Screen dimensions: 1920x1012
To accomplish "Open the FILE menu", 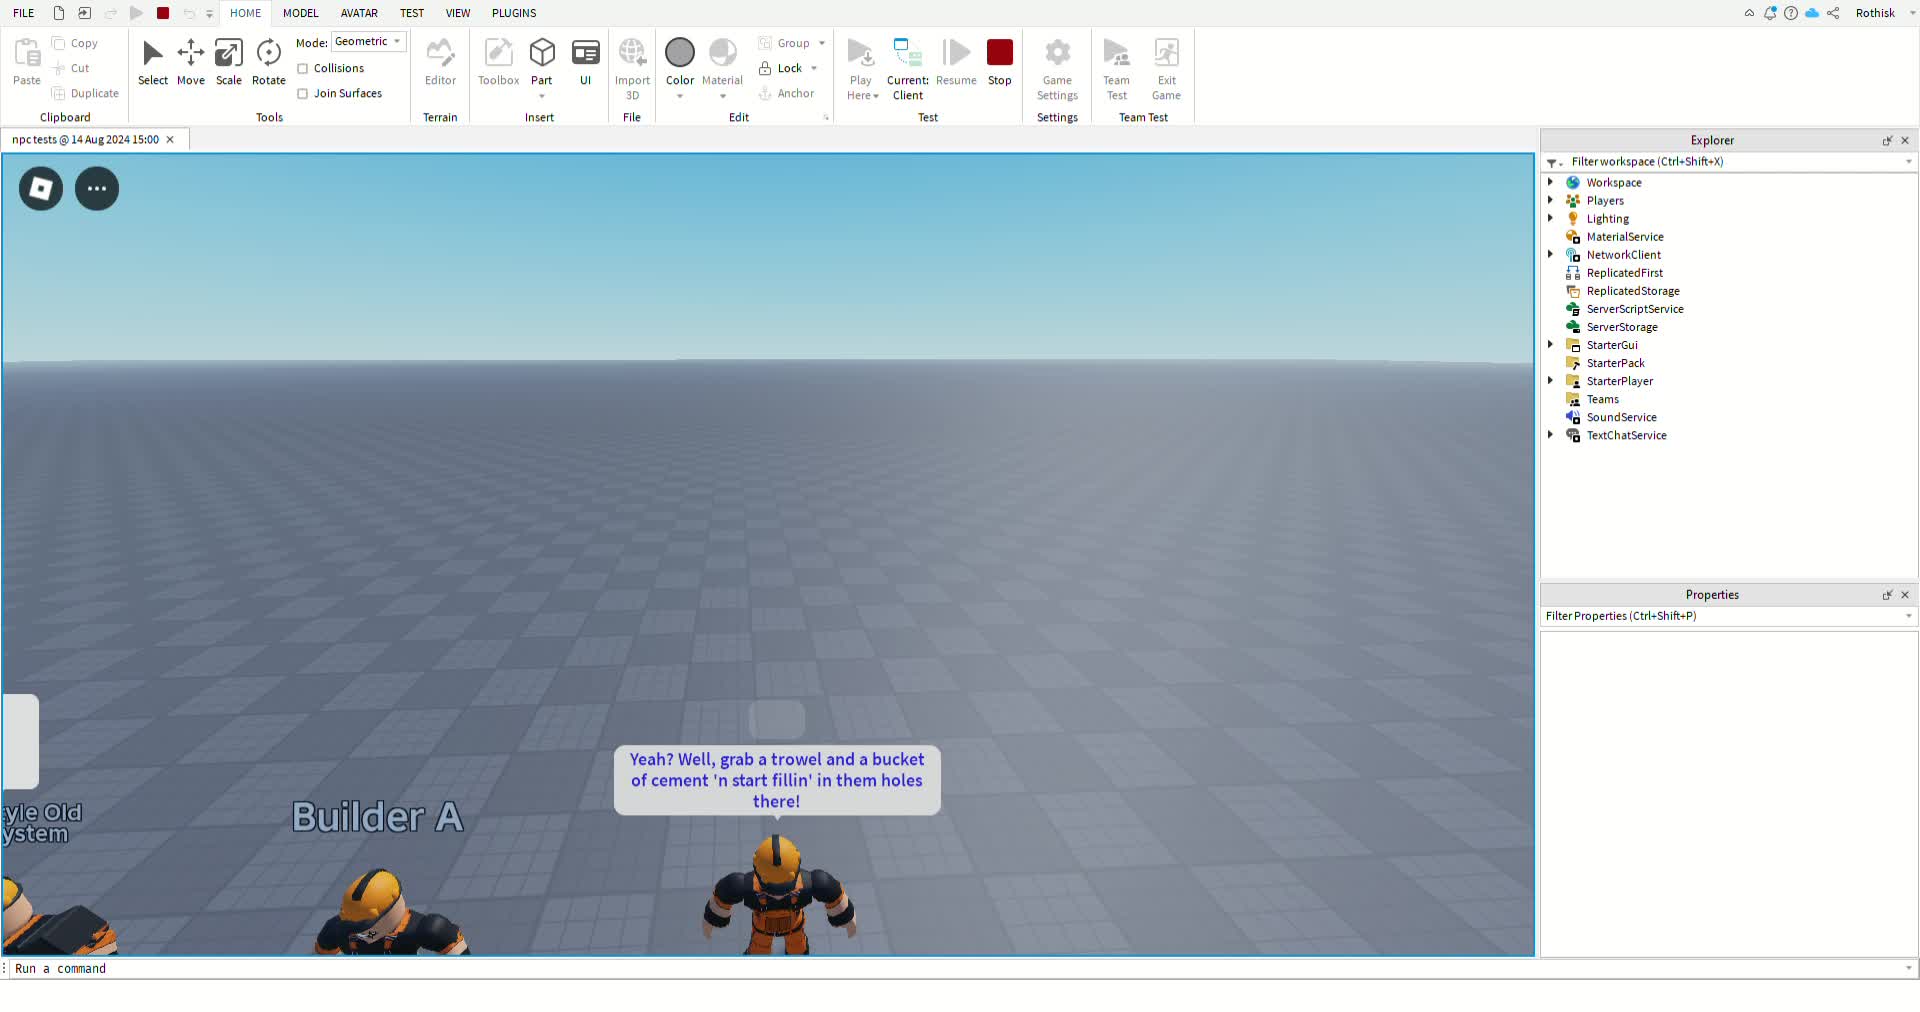I will (x=23, y=13).
